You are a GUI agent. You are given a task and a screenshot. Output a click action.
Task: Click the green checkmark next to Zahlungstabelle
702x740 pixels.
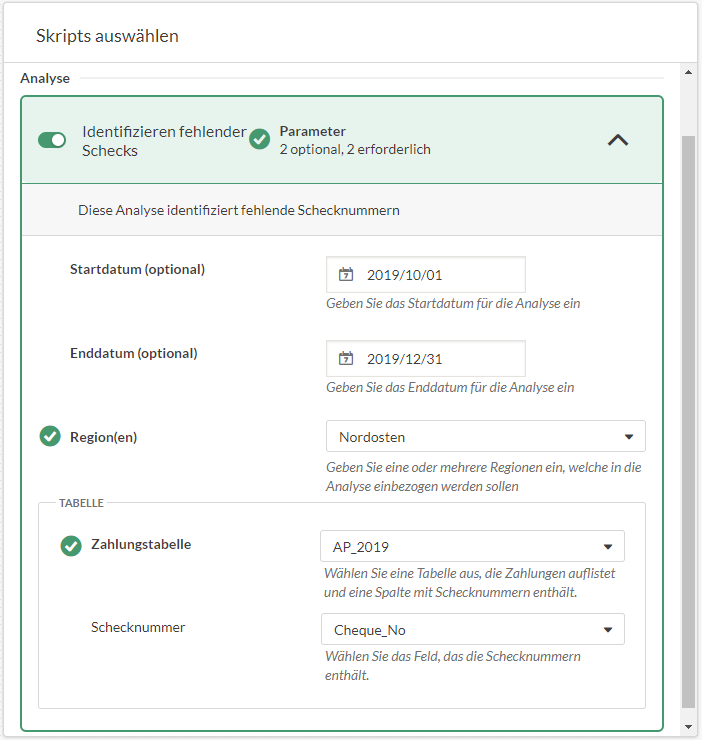click(x=71, y=545)
